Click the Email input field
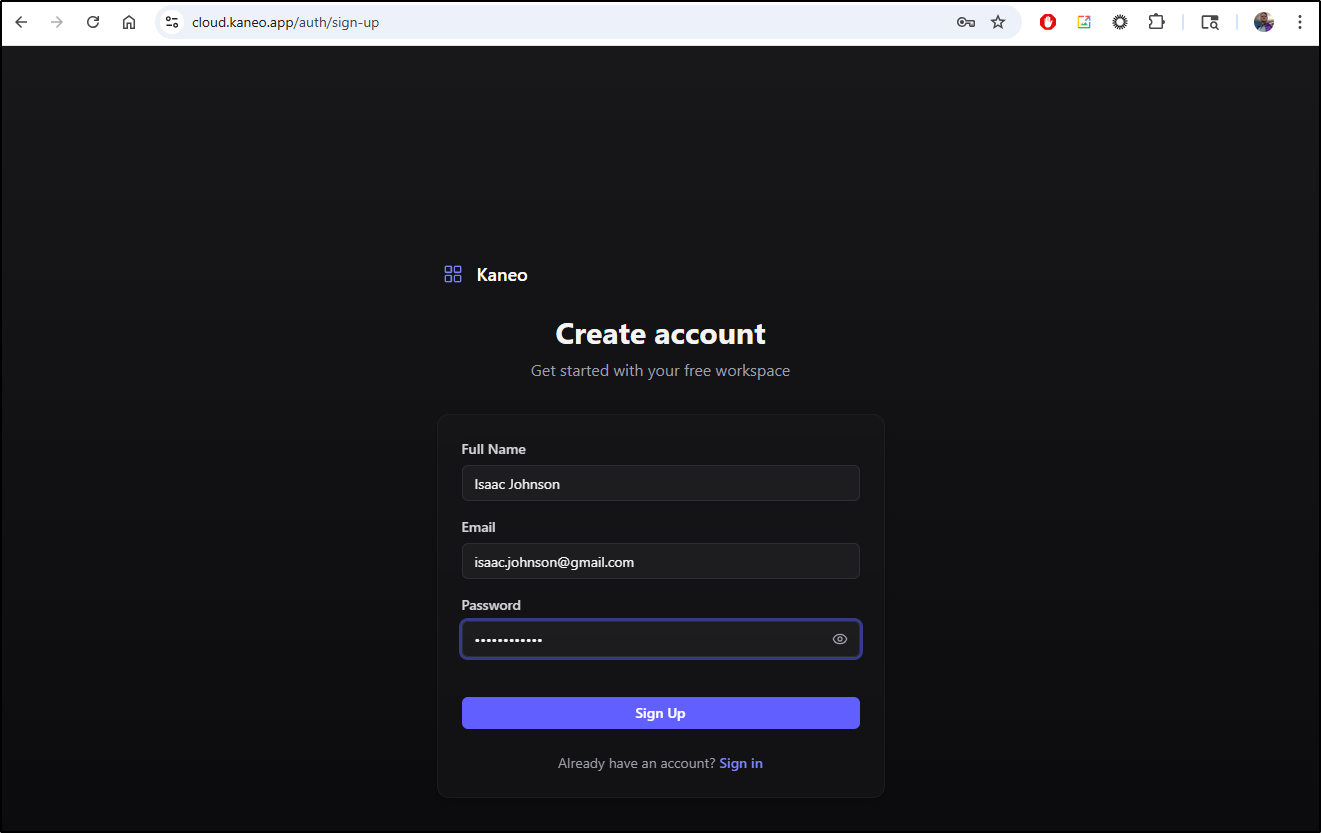 point(661,561)
